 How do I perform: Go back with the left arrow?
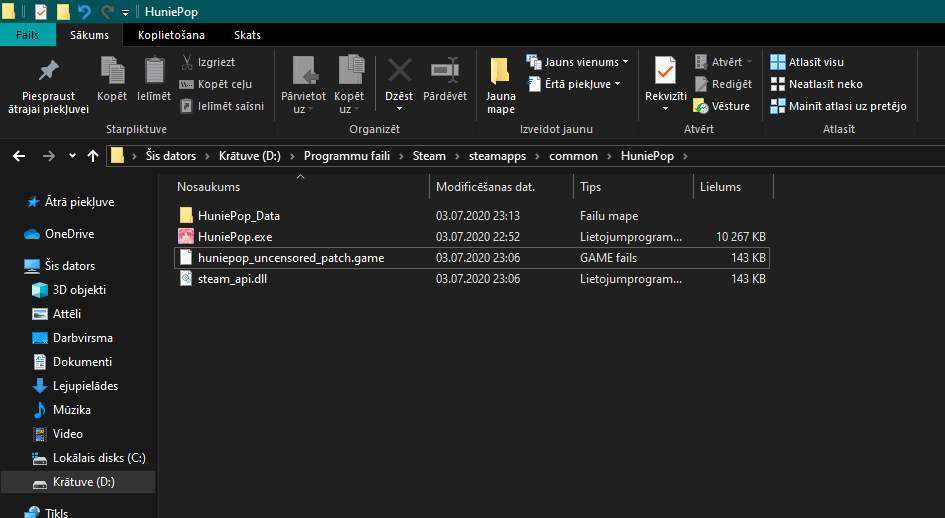tap(19, 156)
